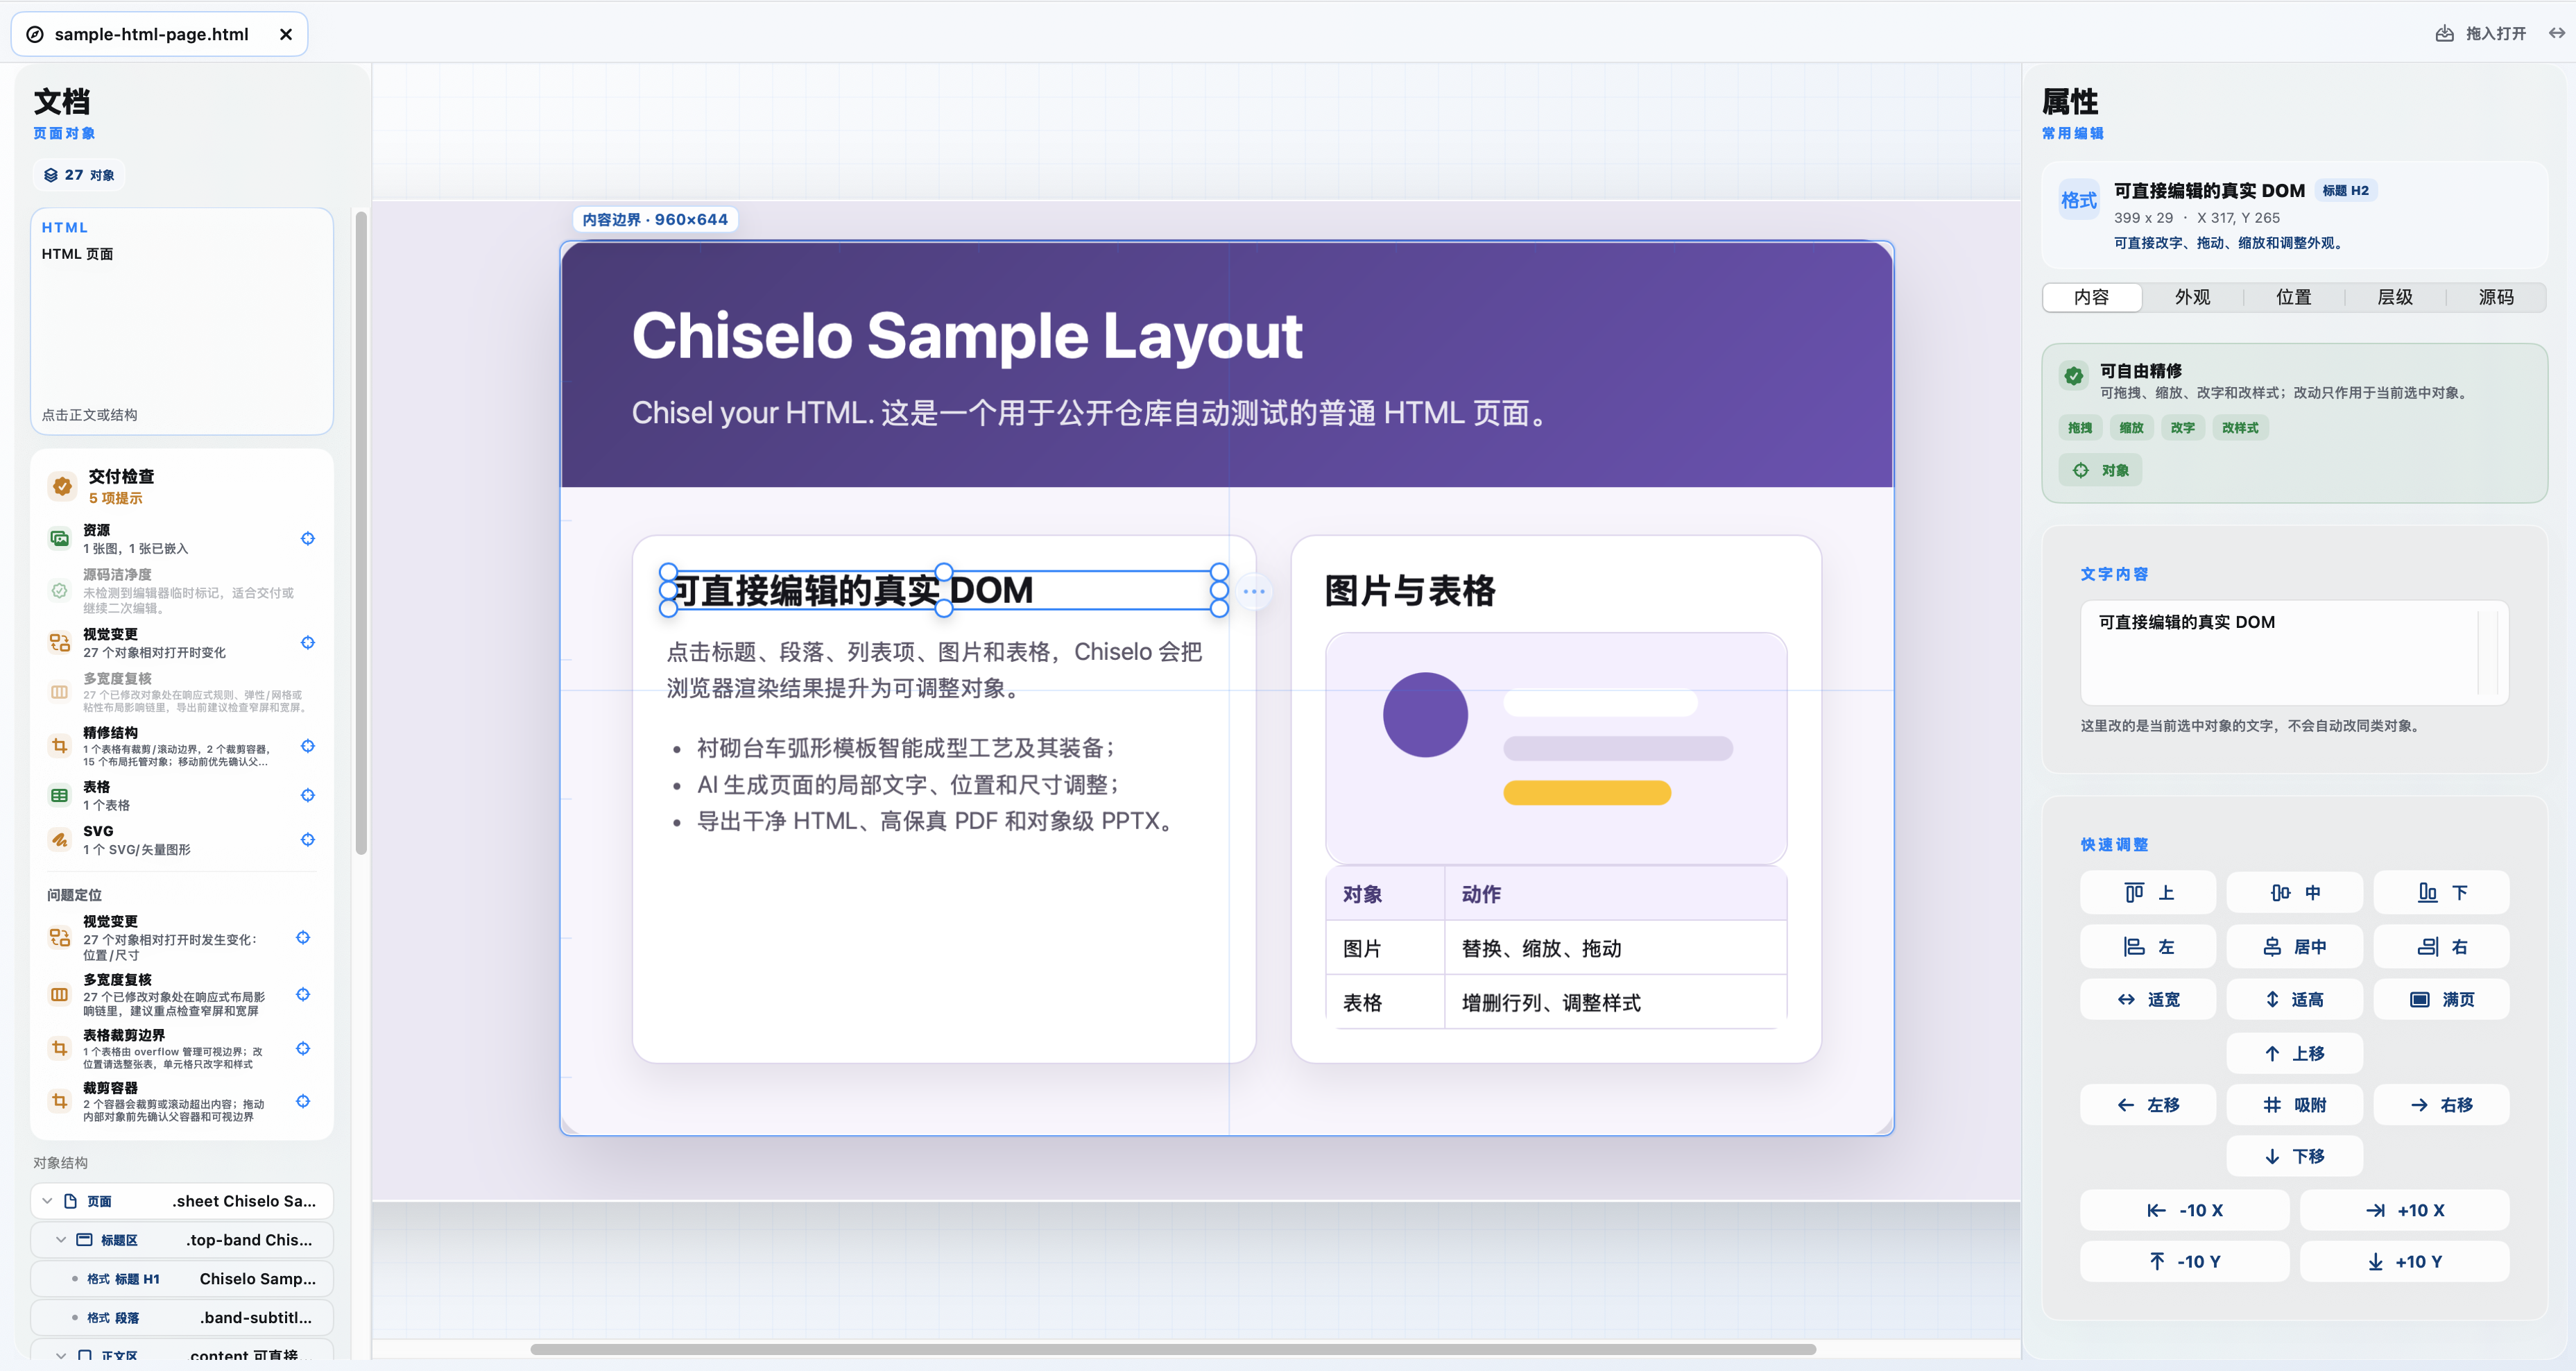Click the 拖入打开 import icon at top right
The height and width of the screenshot is (1371, 2576).
coord(2444,33)
